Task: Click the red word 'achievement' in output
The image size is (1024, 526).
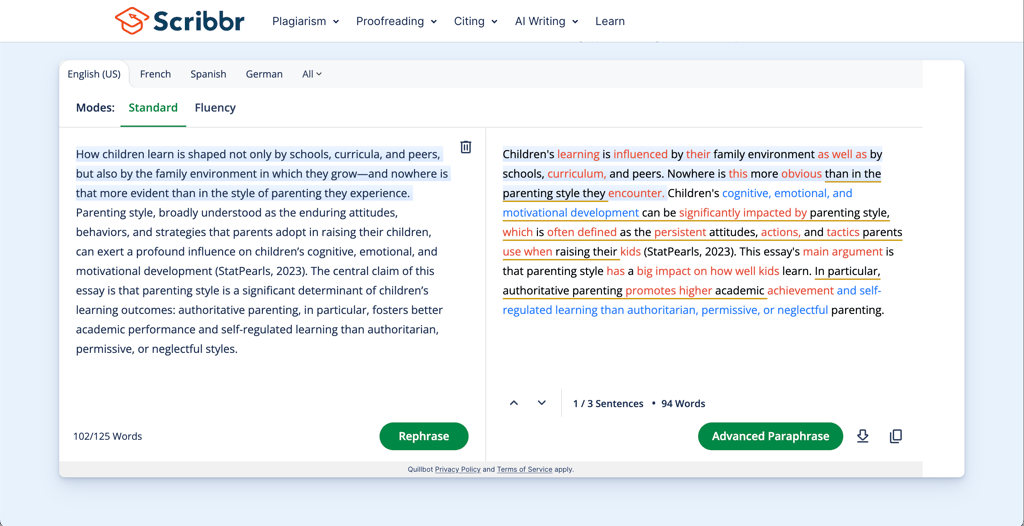Action: pyautogui.click(x=801, y=291)
